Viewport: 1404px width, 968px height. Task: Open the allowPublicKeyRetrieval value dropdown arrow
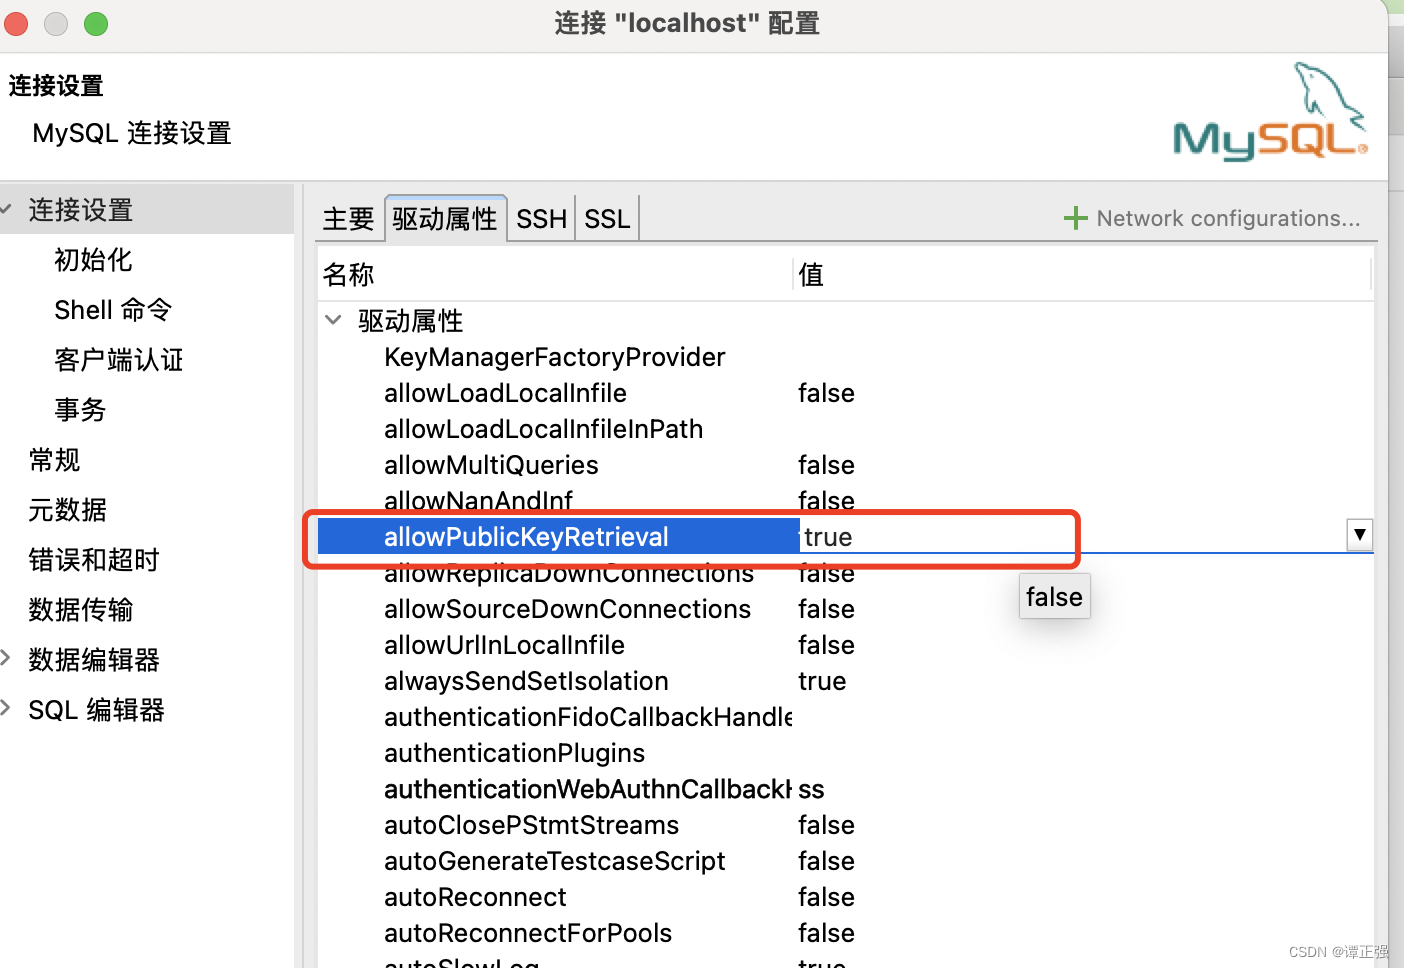(1359, 535)
